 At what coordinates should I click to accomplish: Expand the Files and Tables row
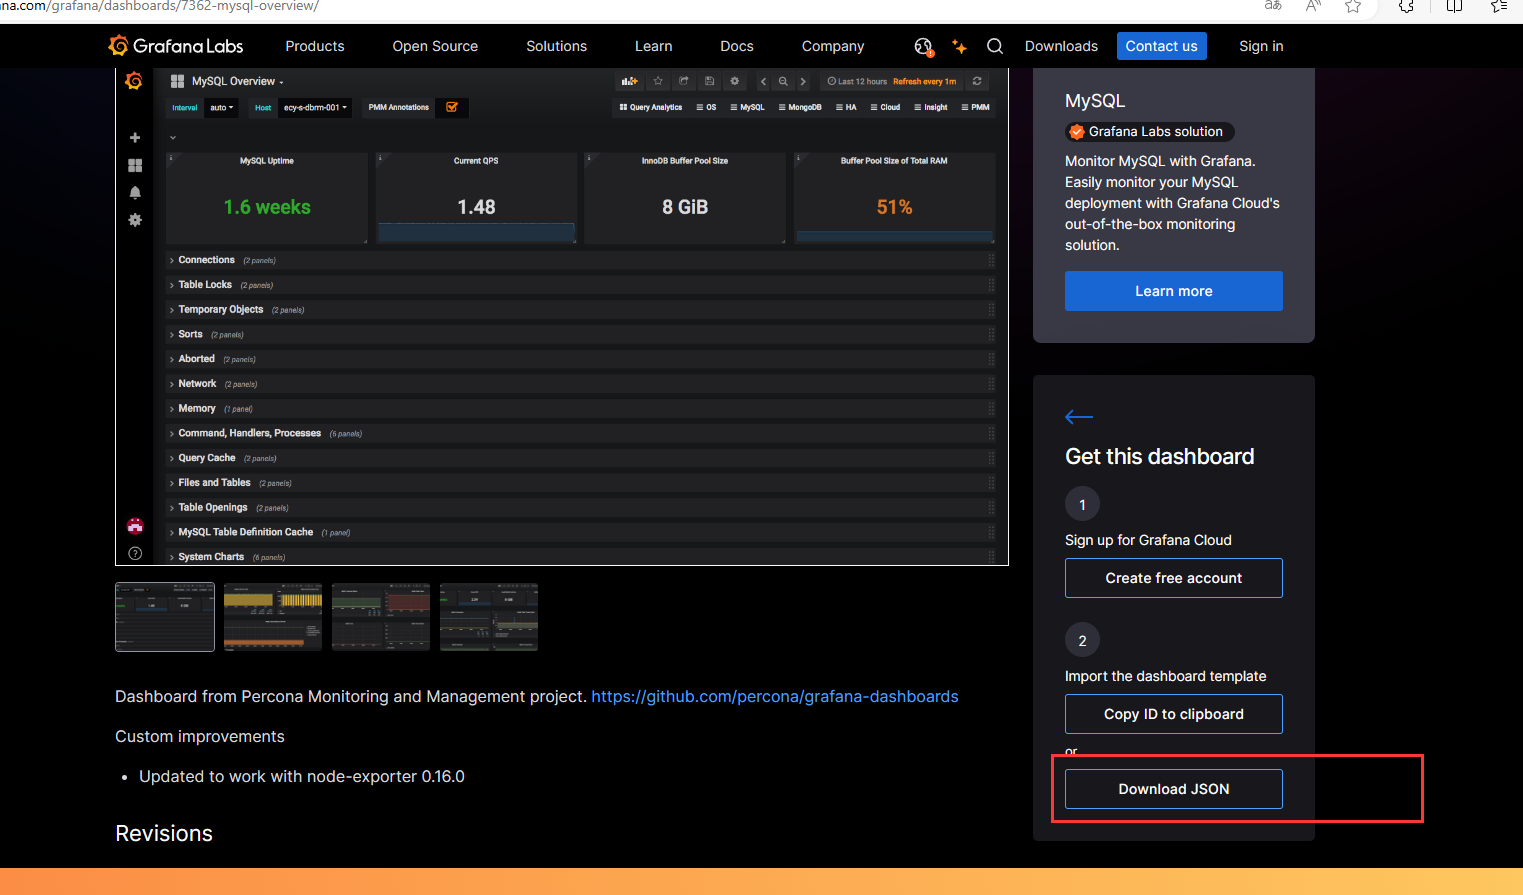[x=214, y=483]
